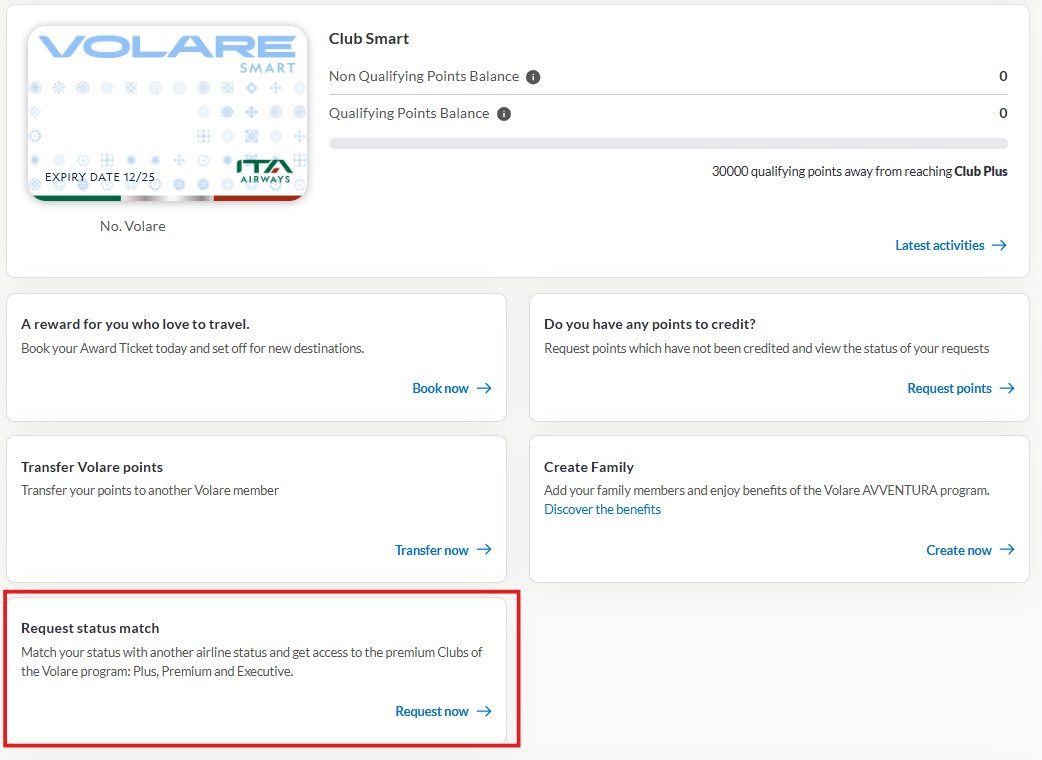Click info icon beside Non Qualifying Points Balance
The image size is (1042, 760).
pos(533,77)
